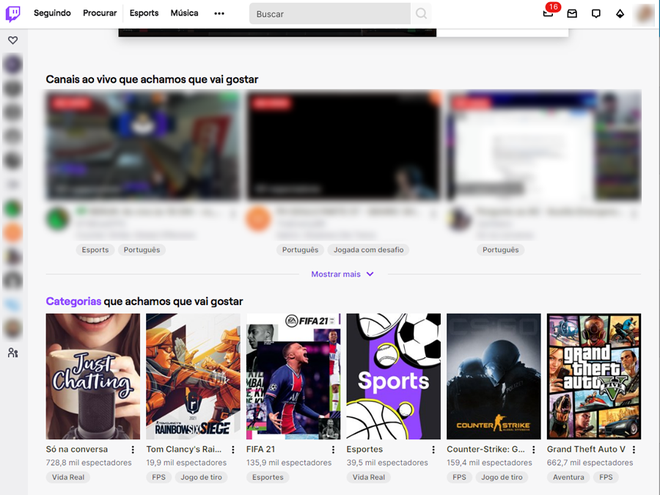
Task: Select FPS tag under Counter-Strike
Action: click(459, 477)
